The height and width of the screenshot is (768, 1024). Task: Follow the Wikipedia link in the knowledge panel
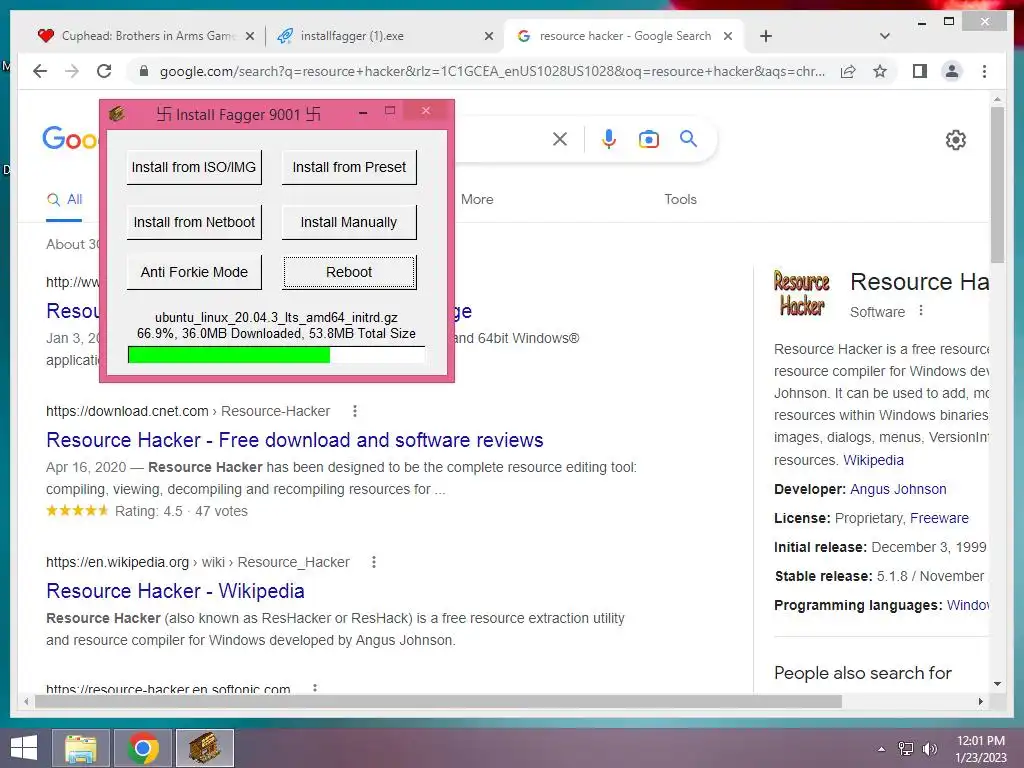873,460
